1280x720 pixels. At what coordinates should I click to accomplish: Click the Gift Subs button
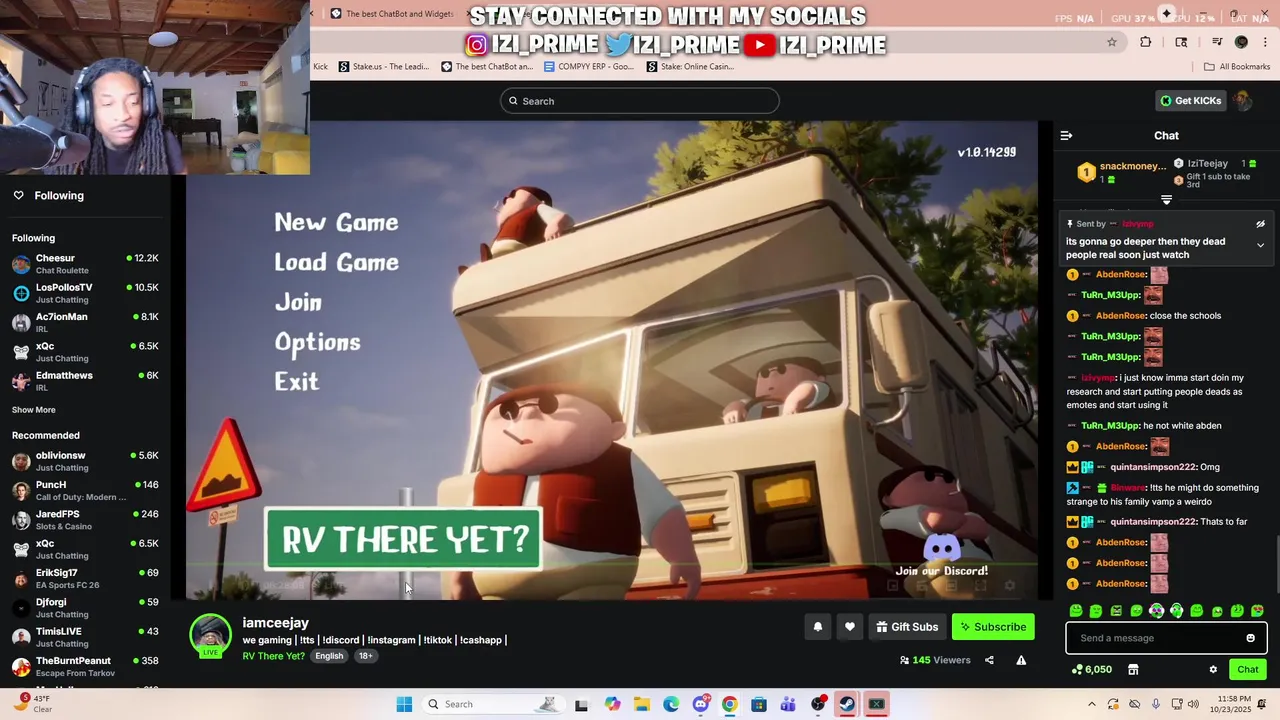[907, 627]
